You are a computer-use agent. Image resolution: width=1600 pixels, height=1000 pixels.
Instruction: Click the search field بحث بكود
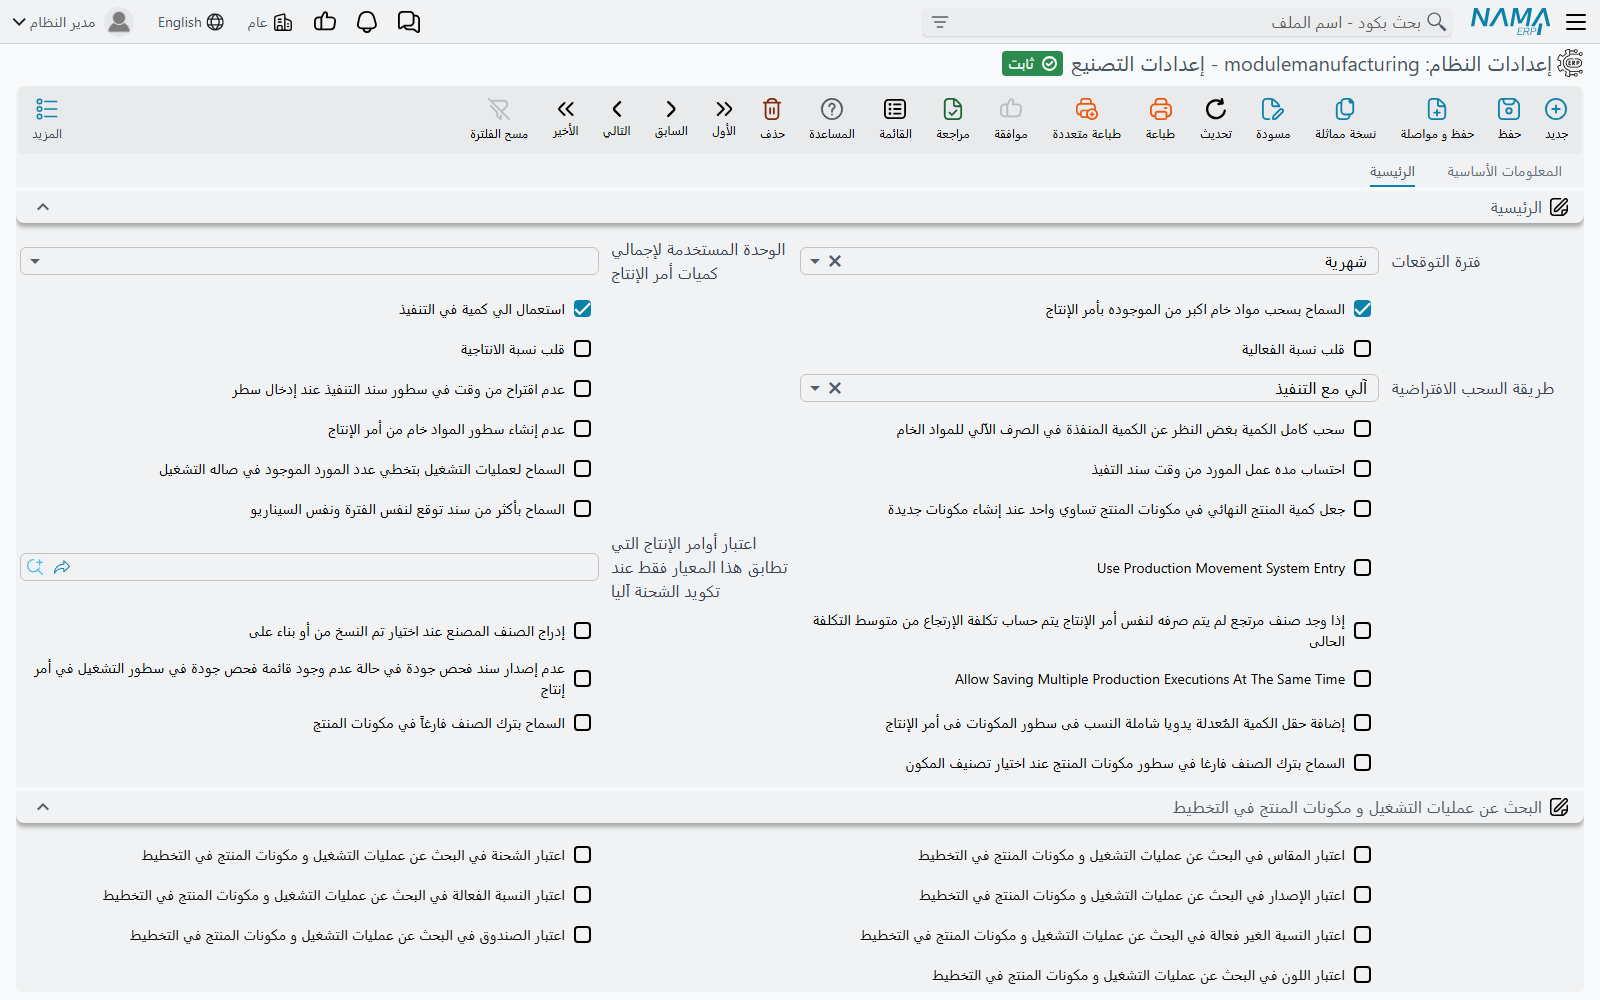1187,22
